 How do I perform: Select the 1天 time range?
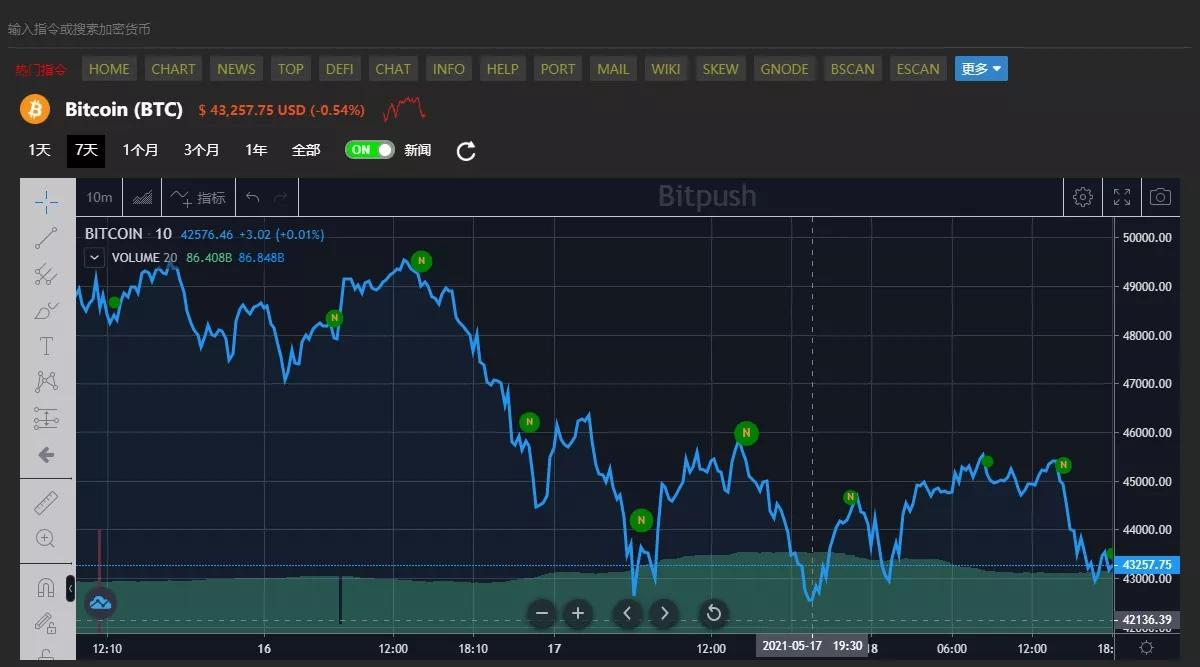point(39,150)
